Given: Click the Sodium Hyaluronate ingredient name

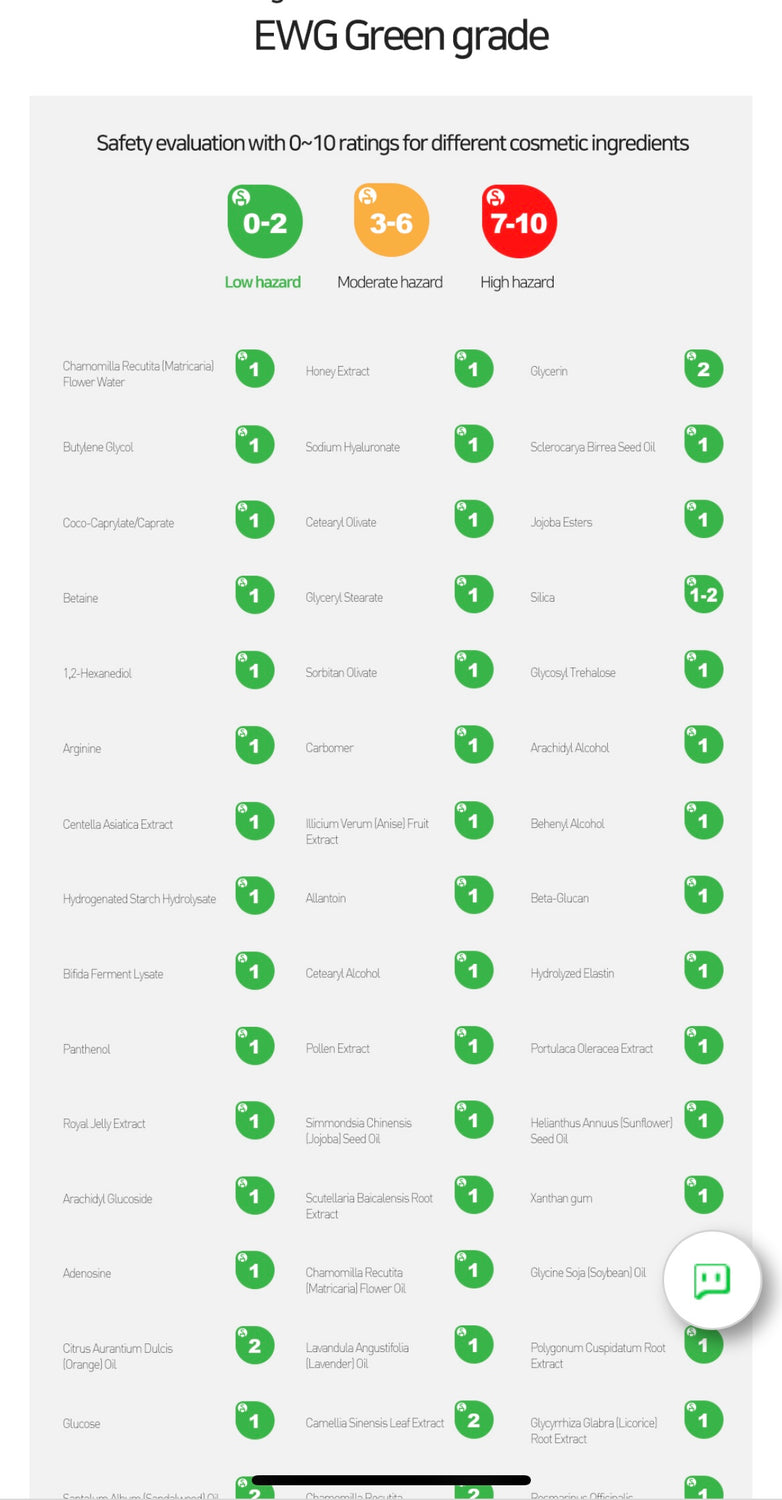Looking at the screenshot, I should coord(352,447).
